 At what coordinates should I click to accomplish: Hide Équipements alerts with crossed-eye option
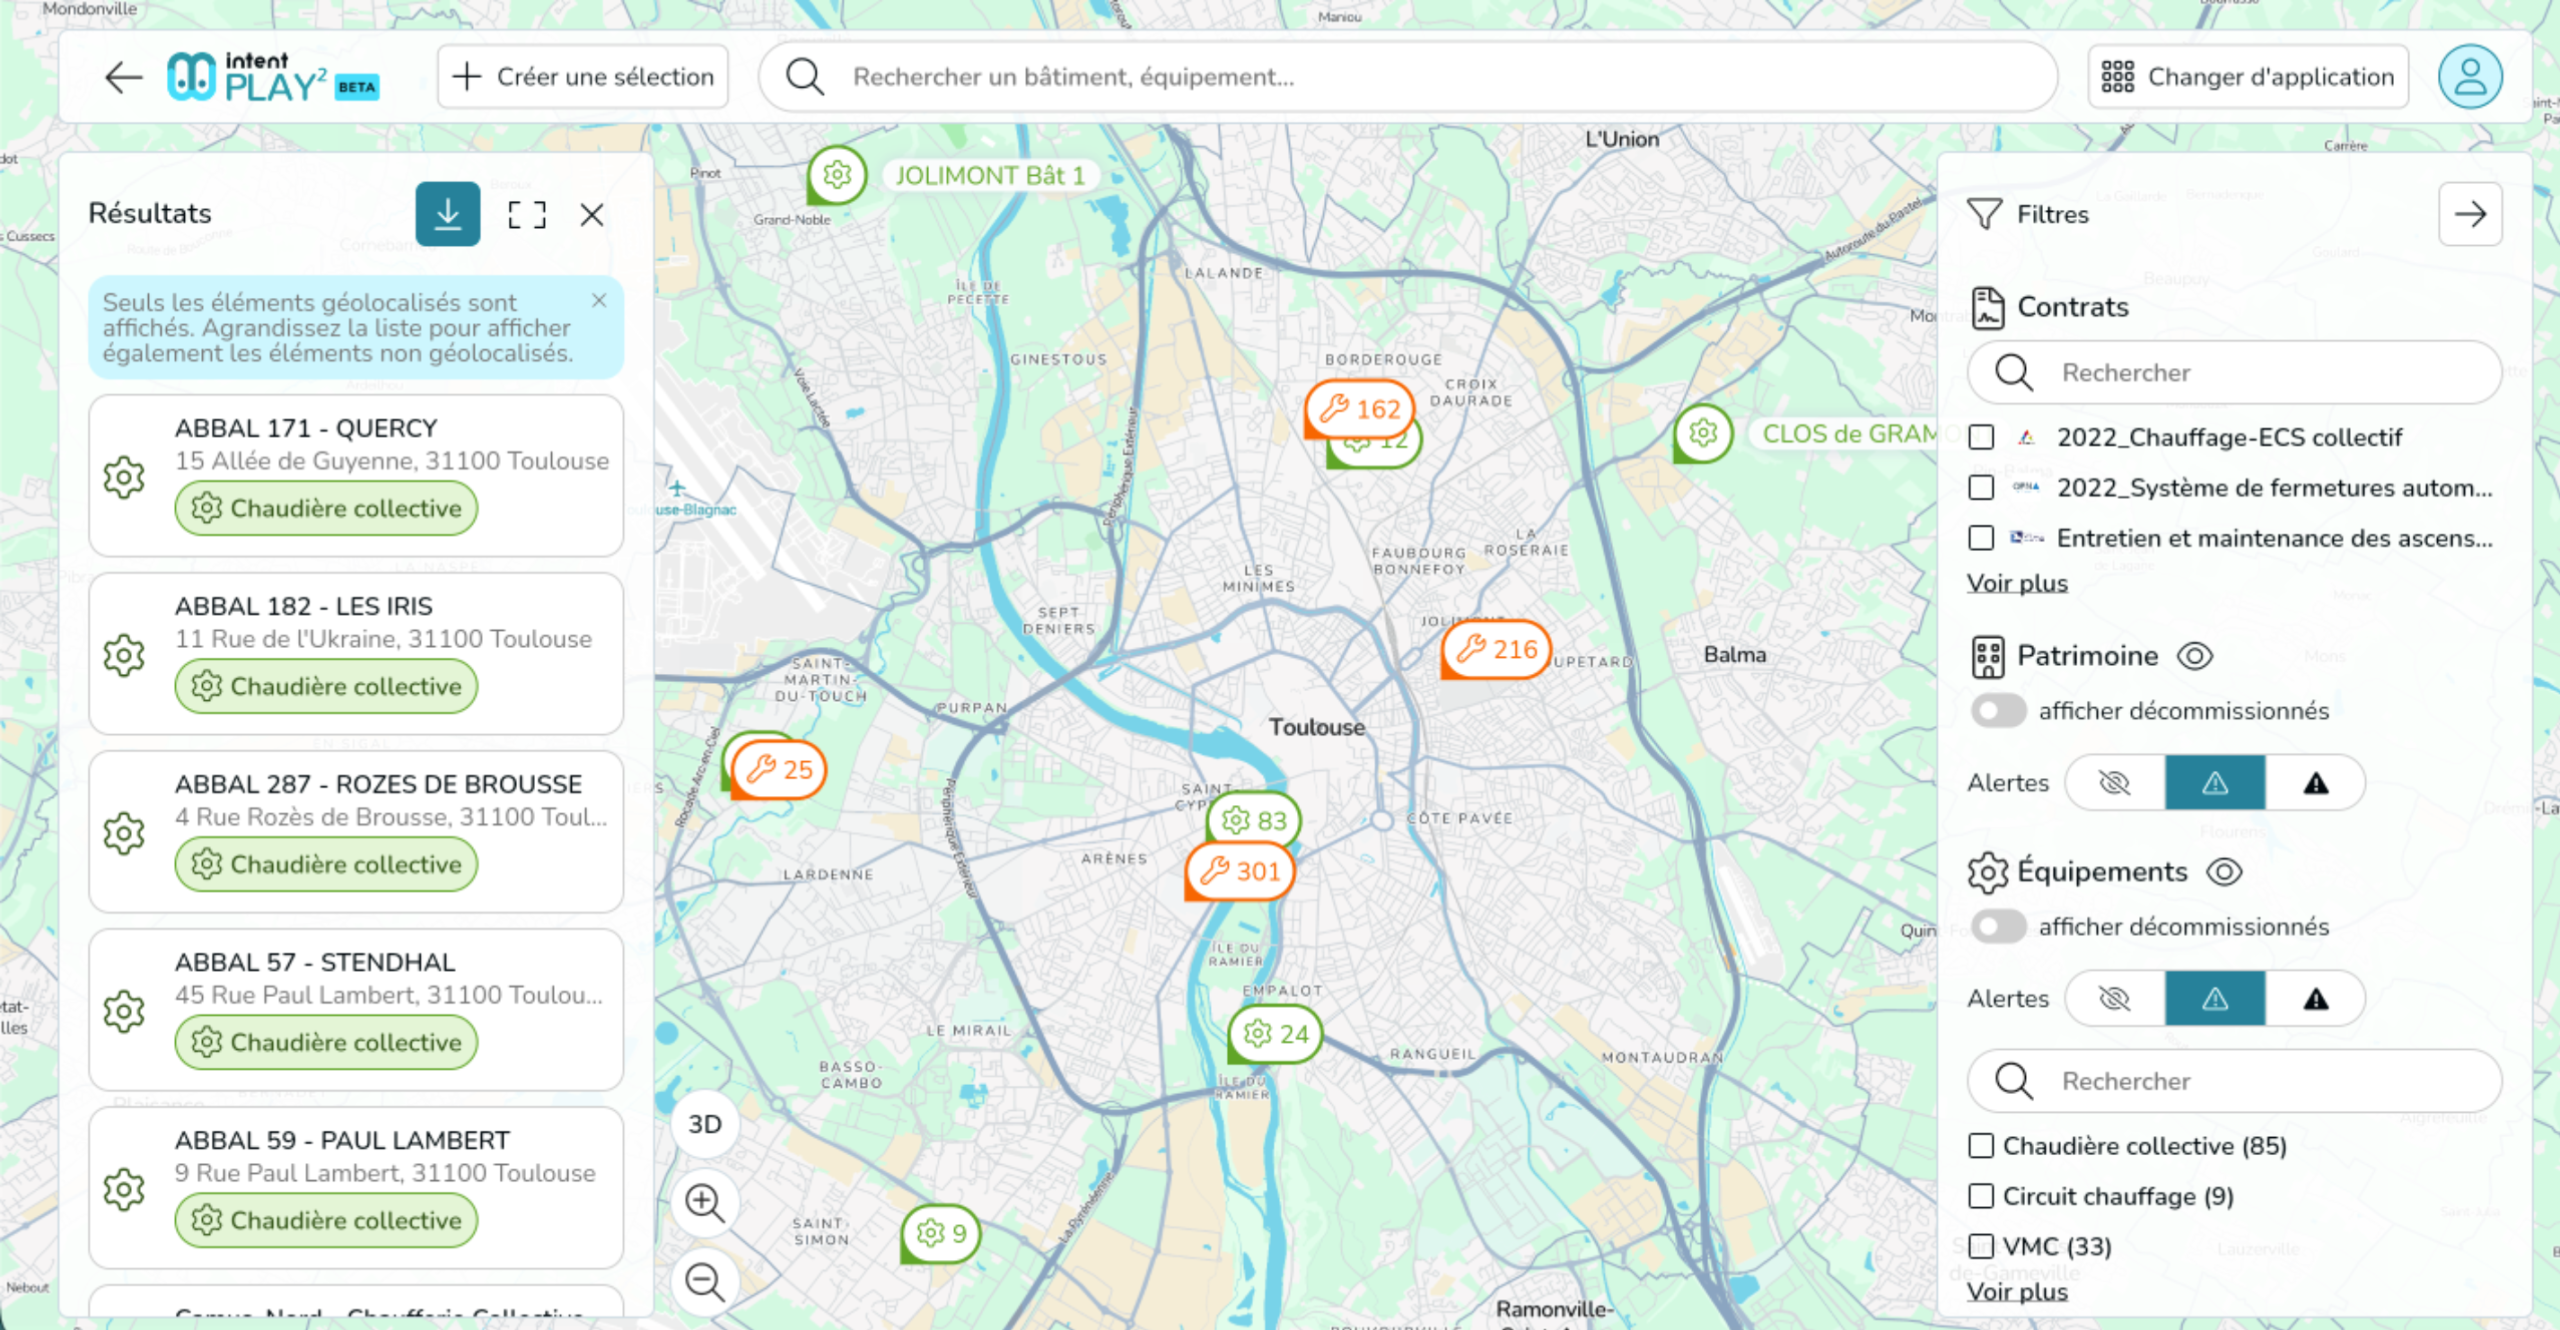point(2115,998)
